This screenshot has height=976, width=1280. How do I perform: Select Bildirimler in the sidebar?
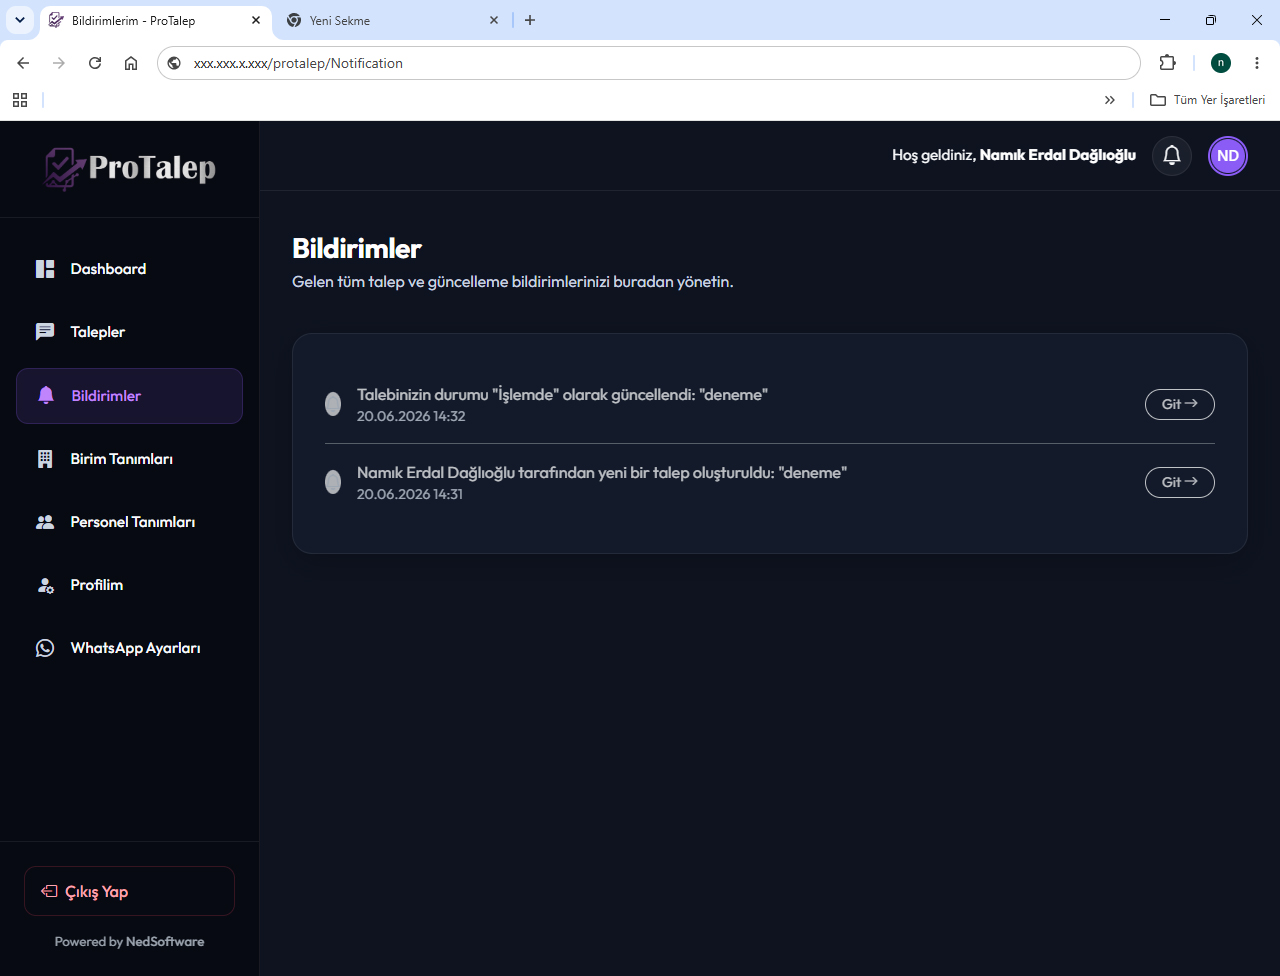pyautogui.click(x=129, y=396)
